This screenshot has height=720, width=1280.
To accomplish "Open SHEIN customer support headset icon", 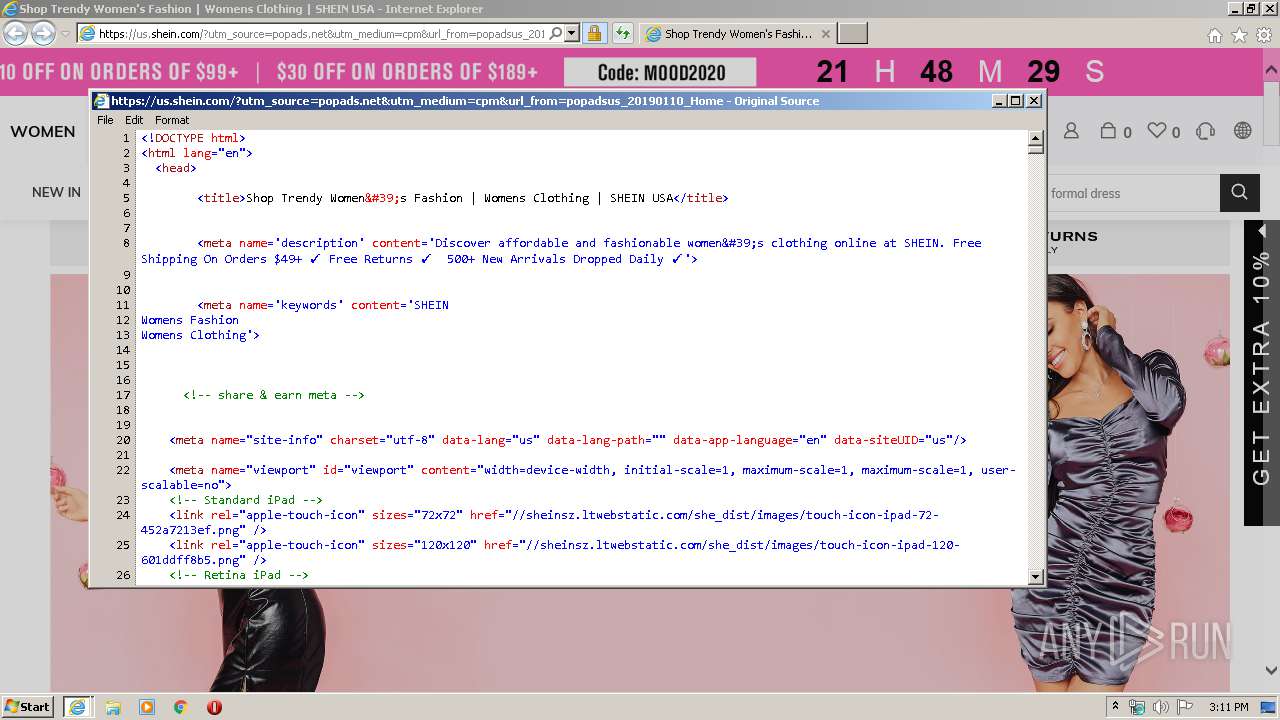I will pyautogui.click(x=1205, y=131).
